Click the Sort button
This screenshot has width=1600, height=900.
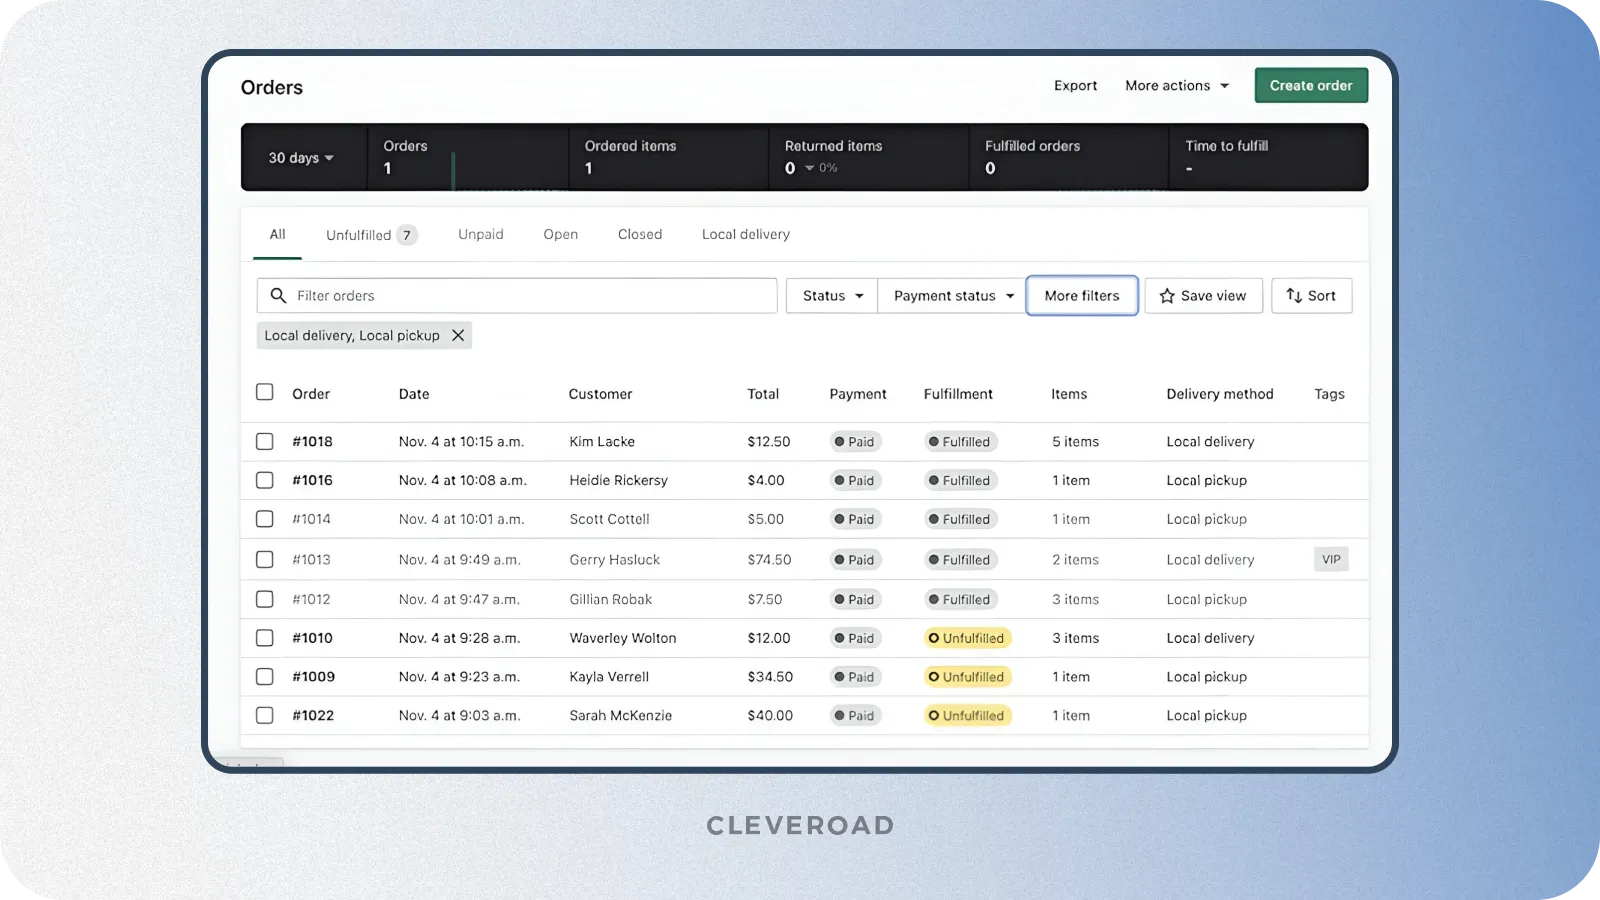point(1312,296)
